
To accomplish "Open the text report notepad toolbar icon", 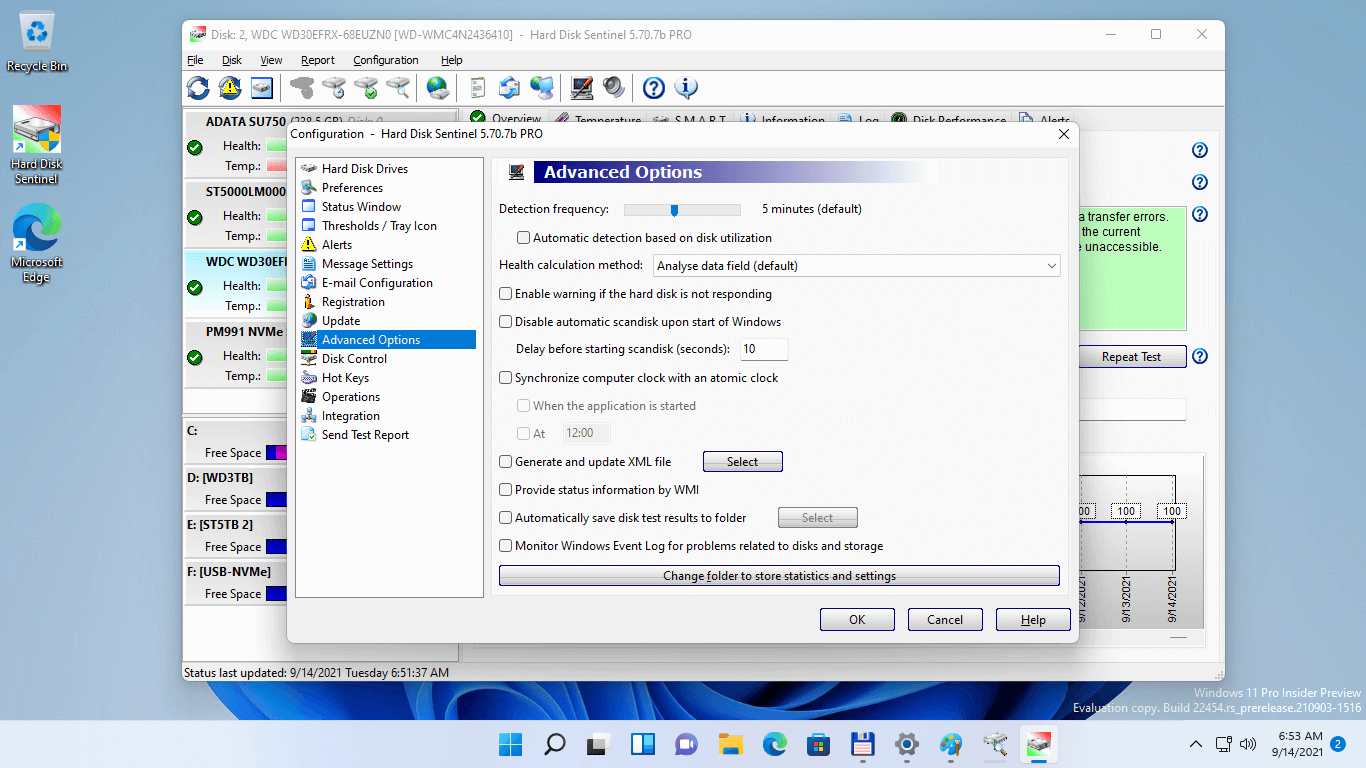I will [x=478, y=88].
